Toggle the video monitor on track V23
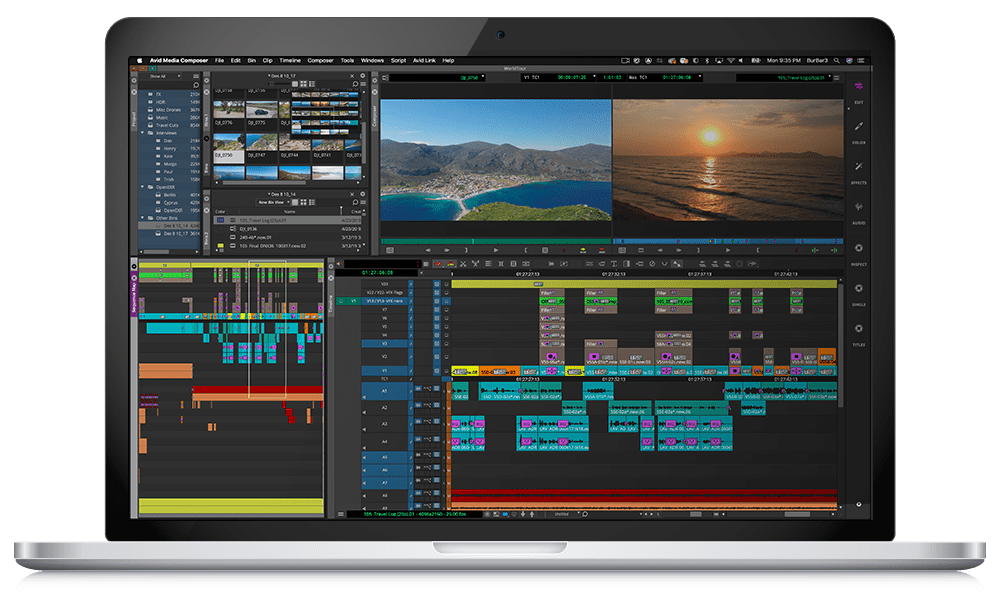Image resolution: width=1006 pixels, height=600 pixels. point(437,283)
